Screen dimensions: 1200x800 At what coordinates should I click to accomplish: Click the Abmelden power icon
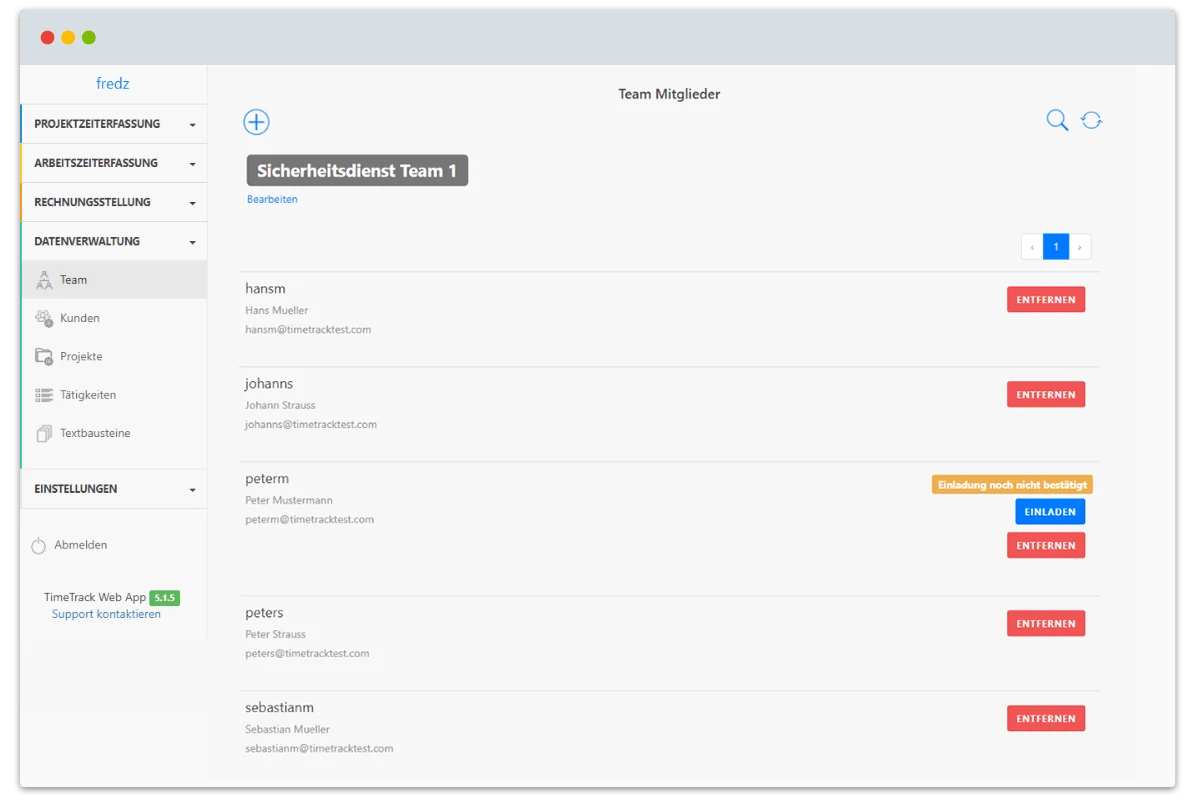[39, 546]
